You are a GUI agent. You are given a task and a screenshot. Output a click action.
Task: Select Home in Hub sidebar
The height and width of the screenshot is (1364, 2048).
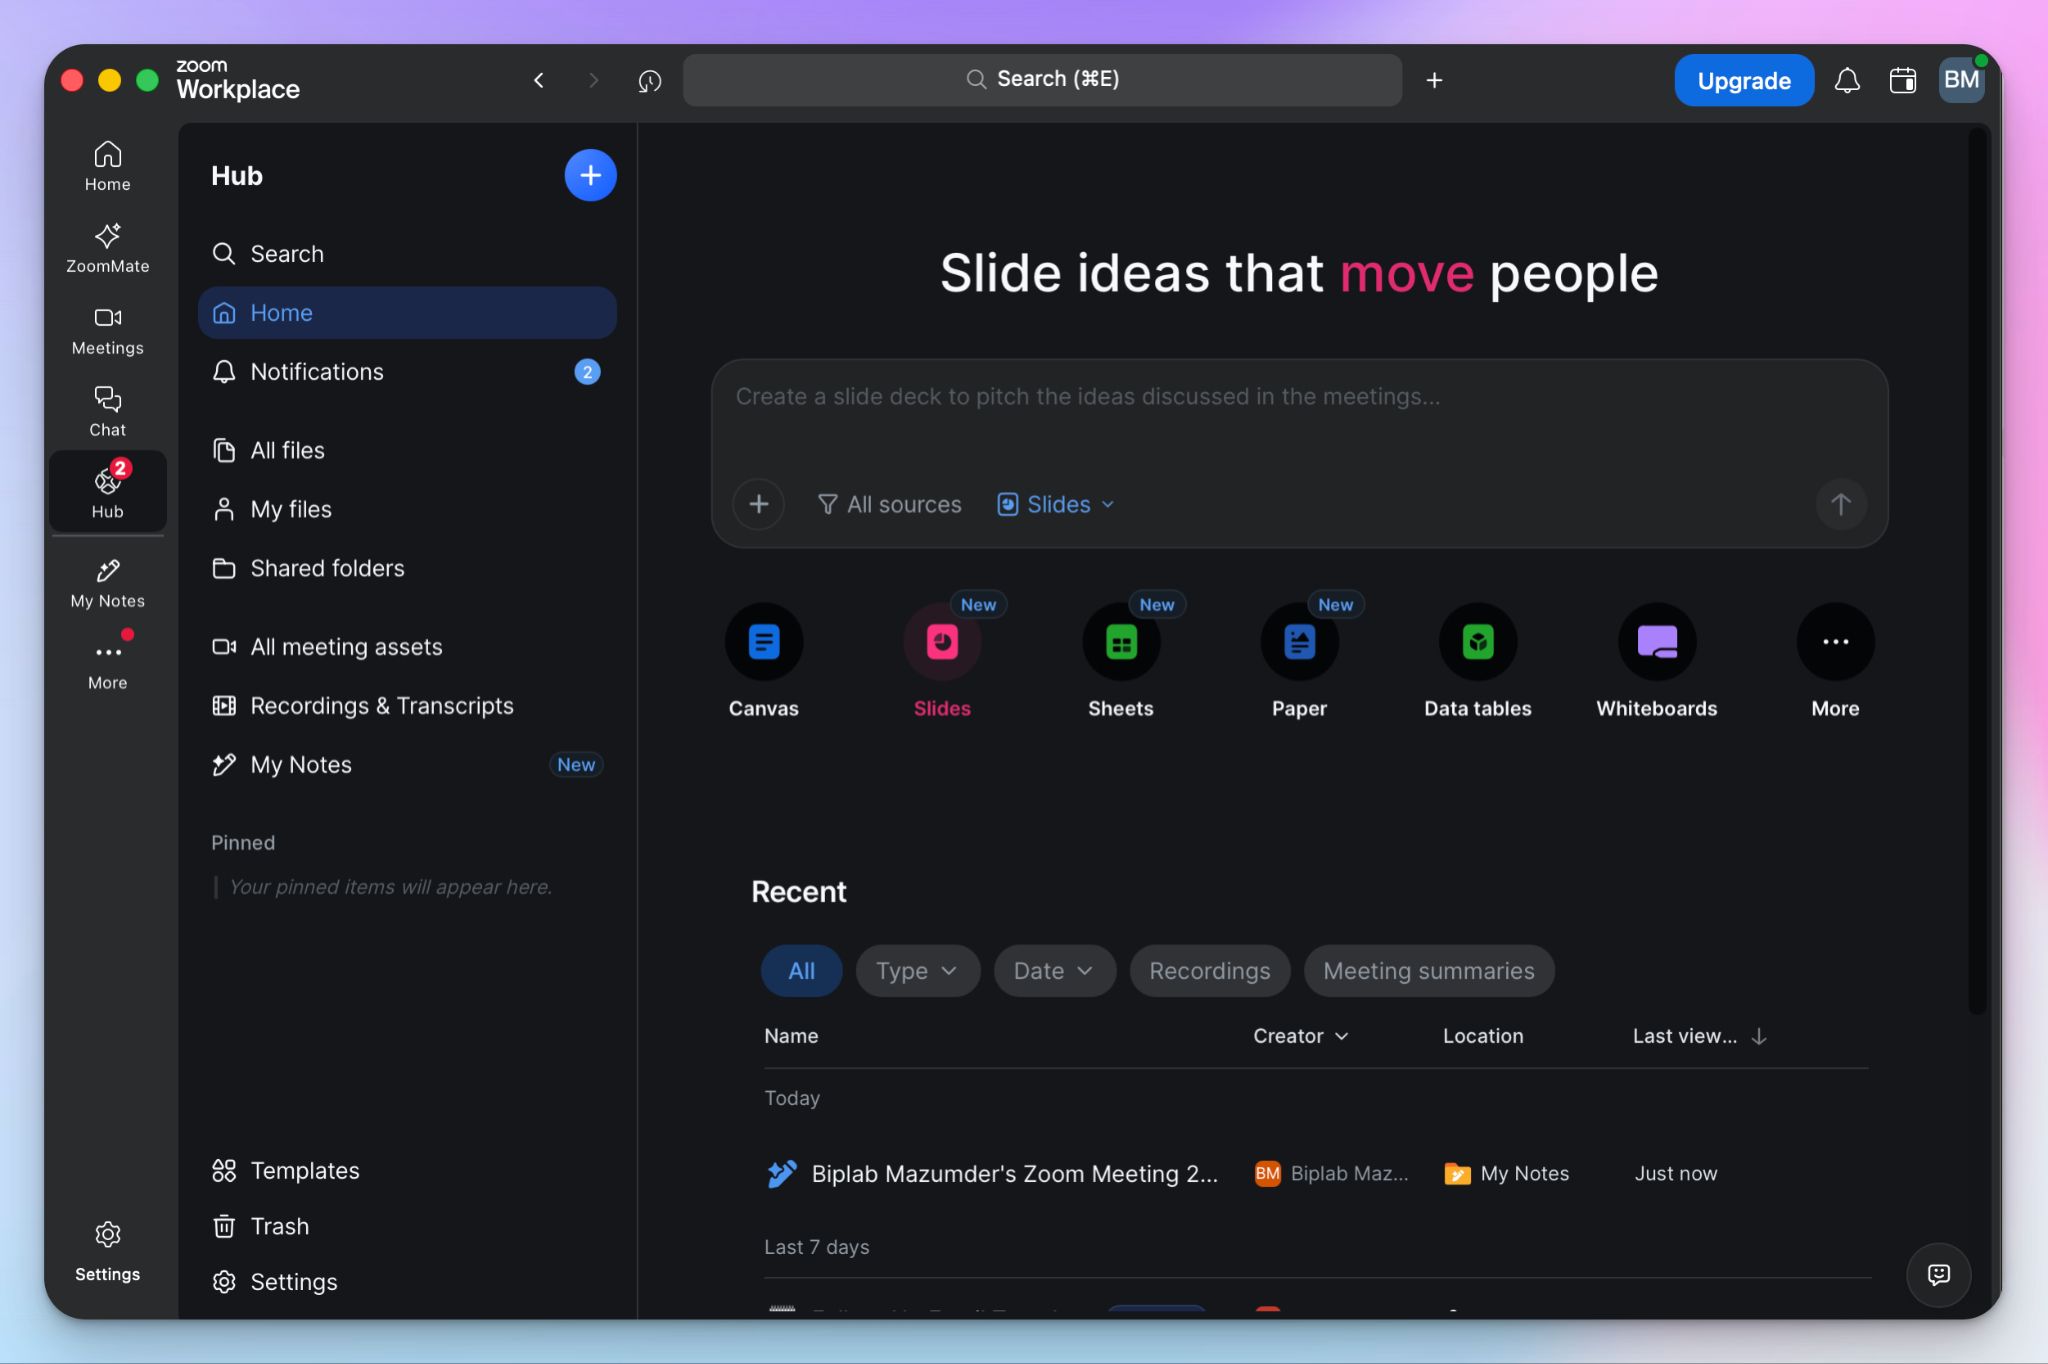point(407,313)
